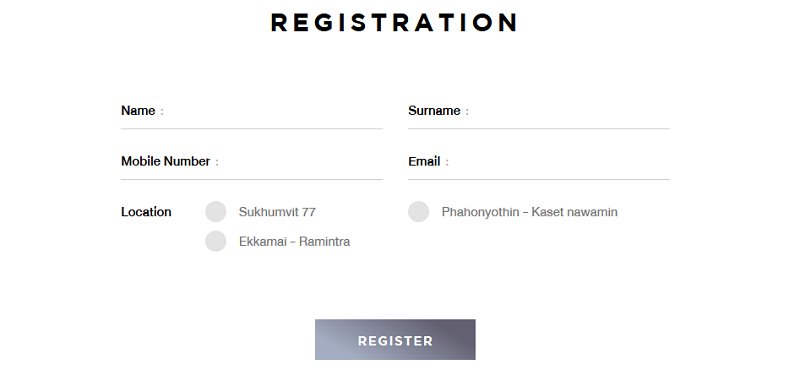Click the Sukhumvit 77 text label
800x370 pixels.
coord(277,212)
